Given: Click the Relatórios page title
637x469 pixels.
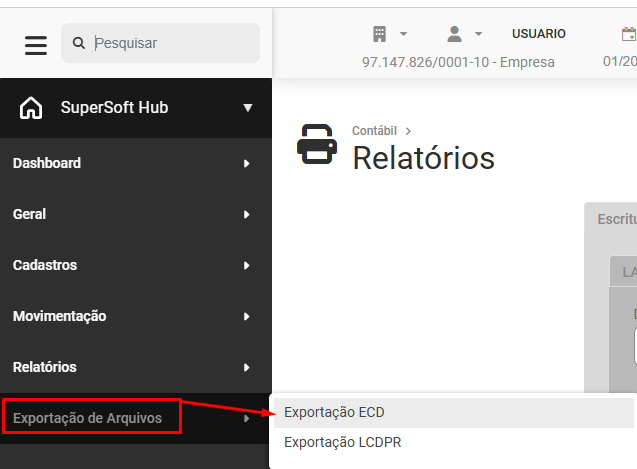Looking at the screenshot, I should pos(424,158).
